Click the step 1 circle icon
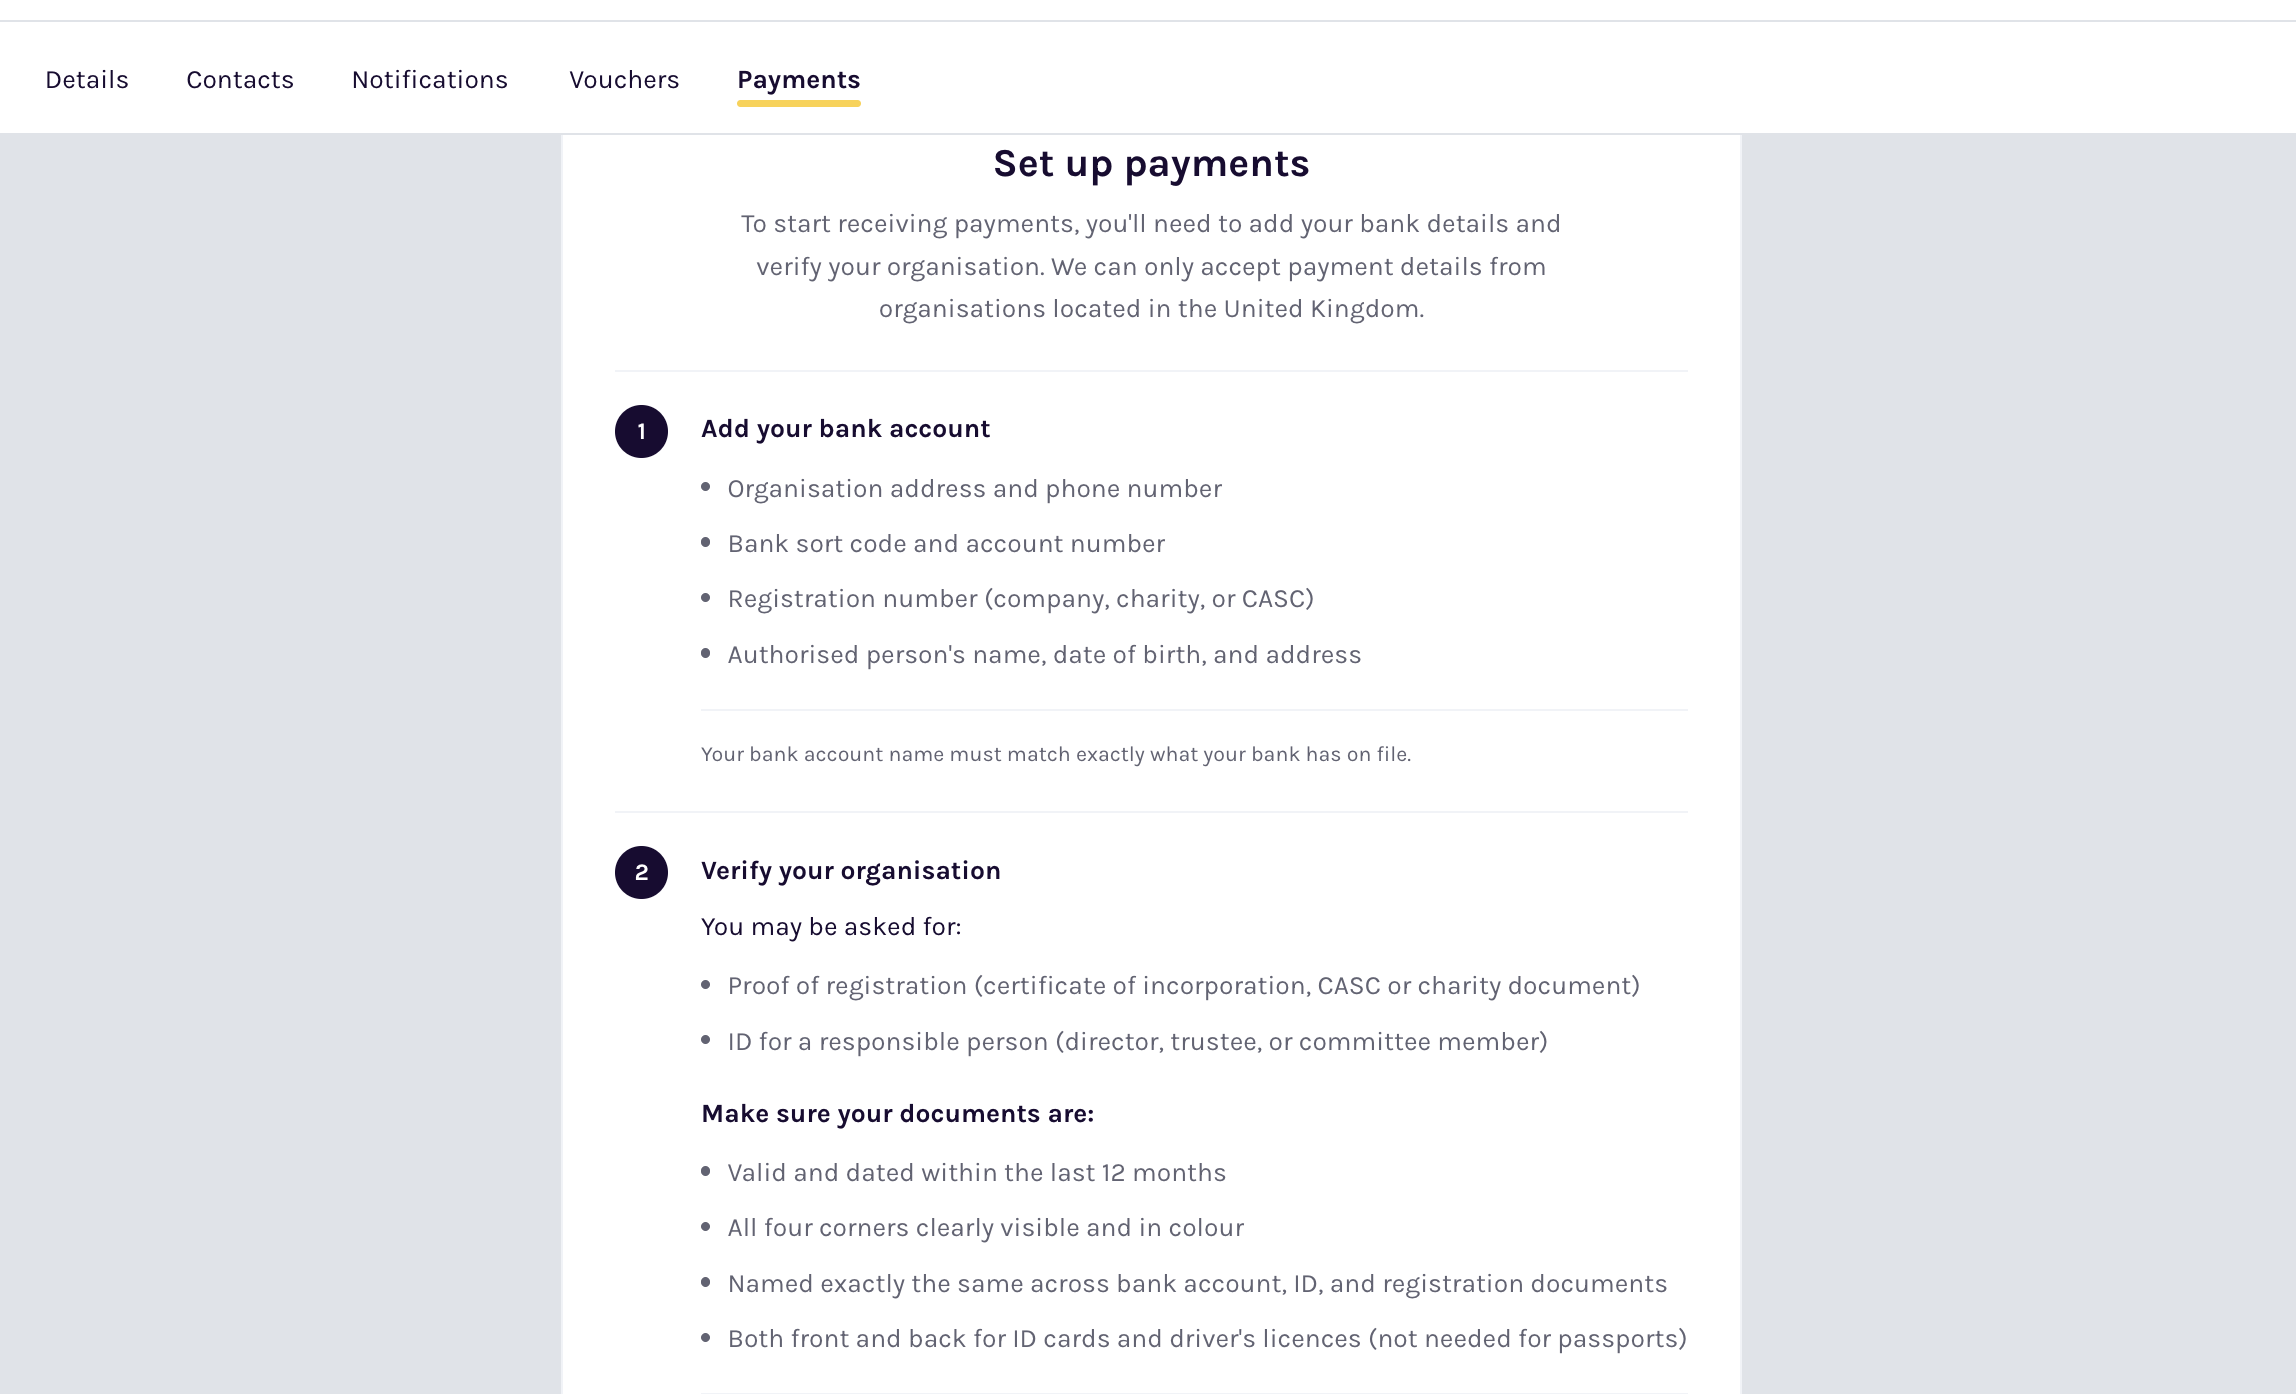This screenshot has height=1394, width=2296. pos(641,431)
